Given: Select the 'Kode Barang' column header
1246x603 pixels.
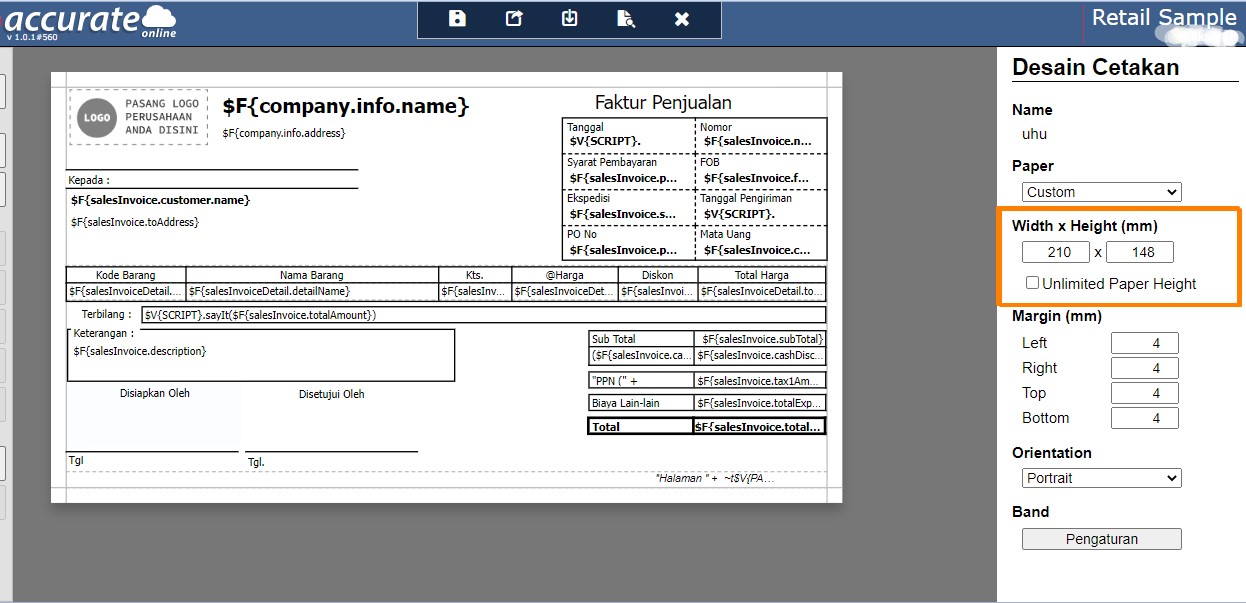Looking at the screenshot, I should pos(126,275).
